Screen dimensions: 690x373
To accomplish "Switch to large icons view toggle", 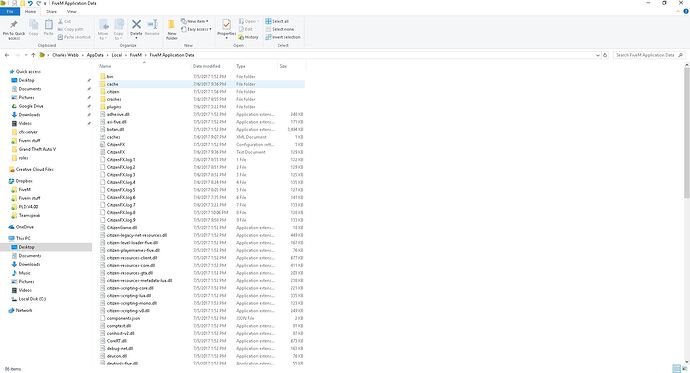I will click(x=684, y=369).
